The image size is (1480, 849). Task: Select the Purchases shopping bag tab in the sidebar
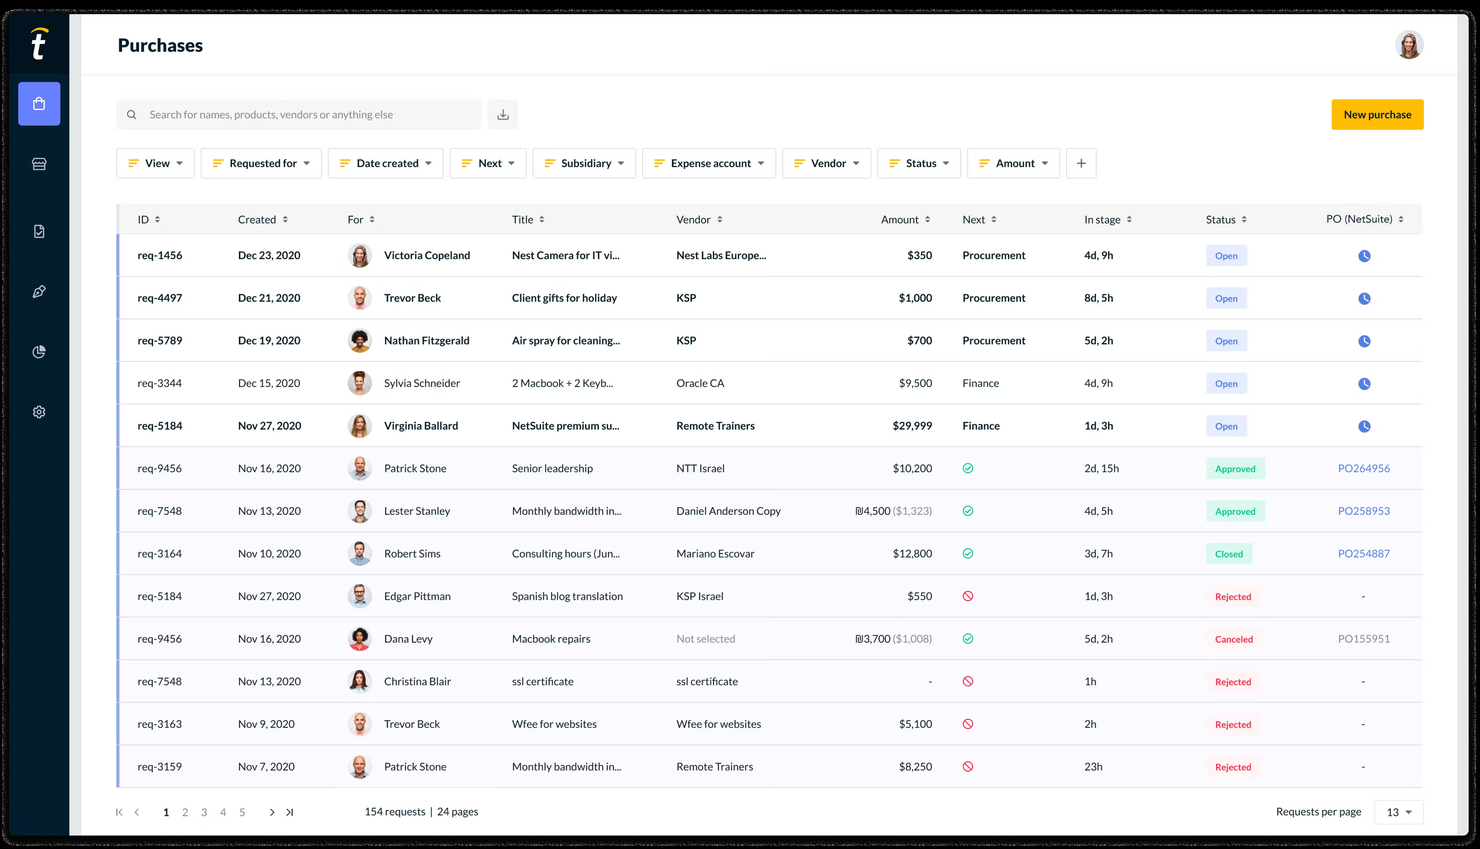click(39, 103)
